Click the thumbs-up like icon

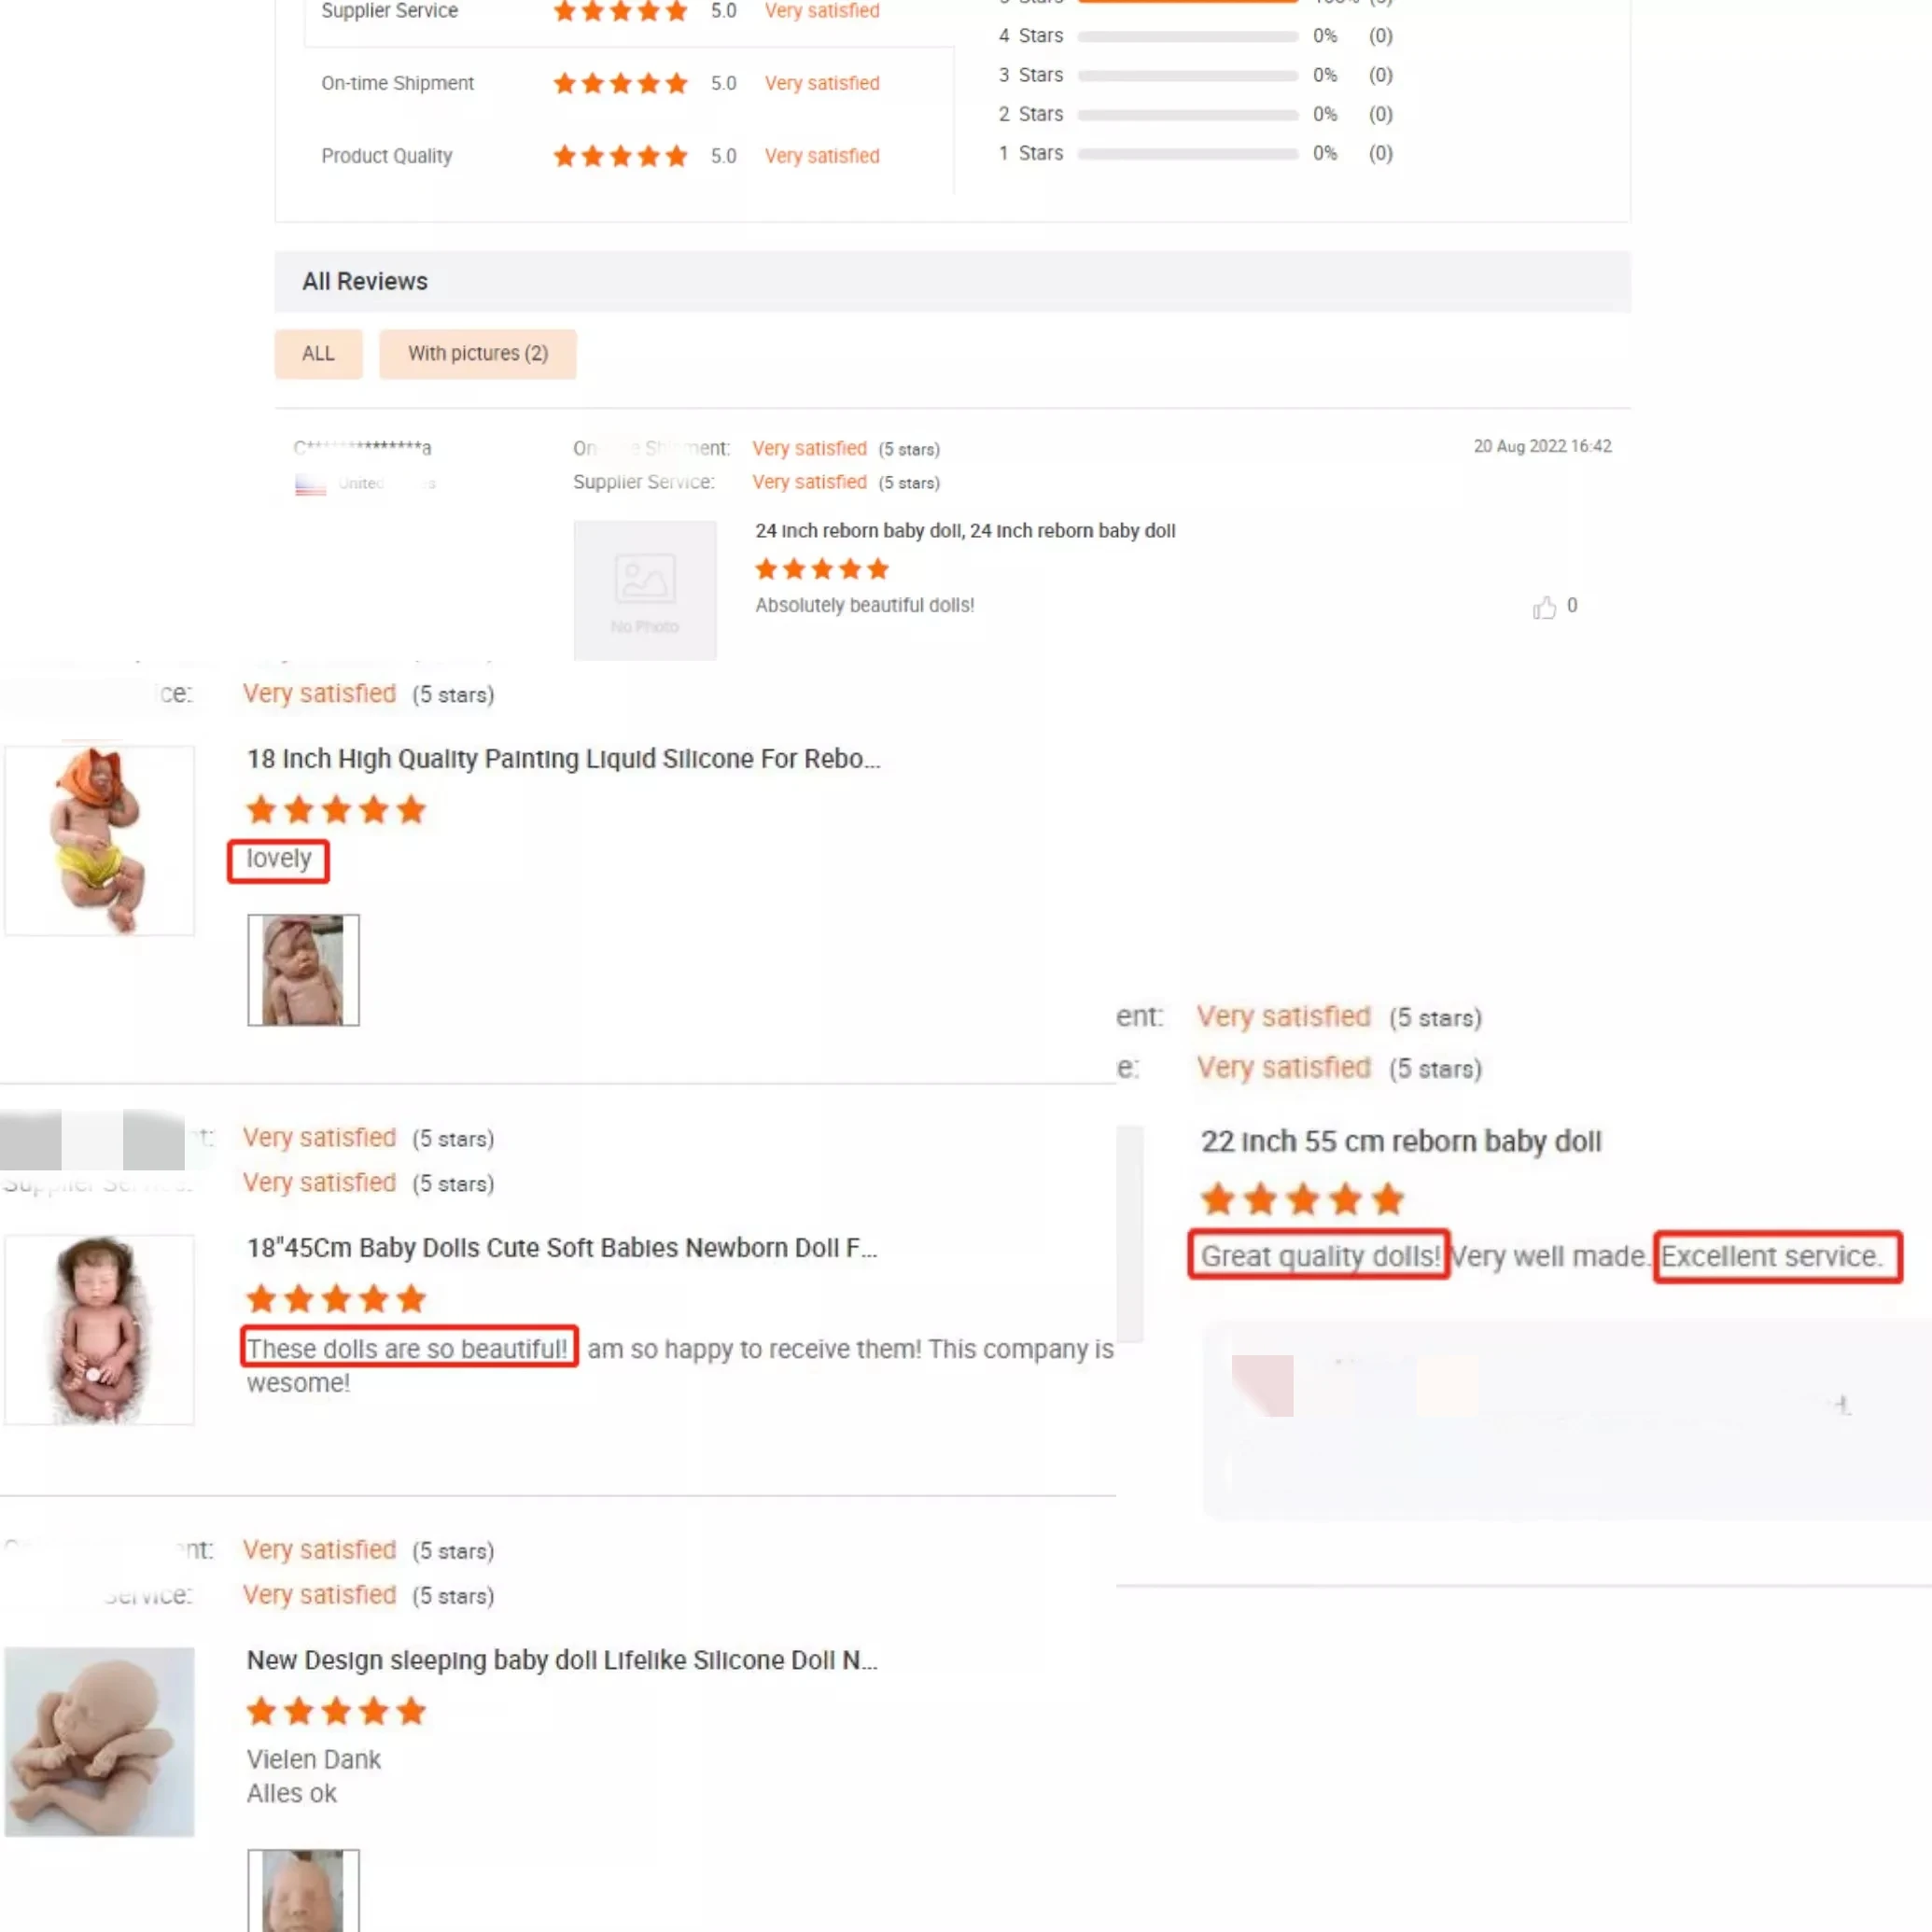coord(1544,607)
